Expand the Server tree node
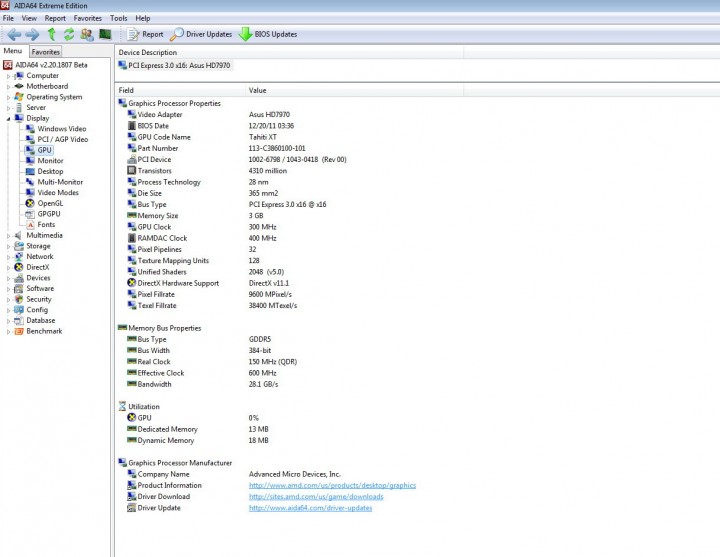Image resolution: width=720 pixels, height=557 pixels. 8,107
